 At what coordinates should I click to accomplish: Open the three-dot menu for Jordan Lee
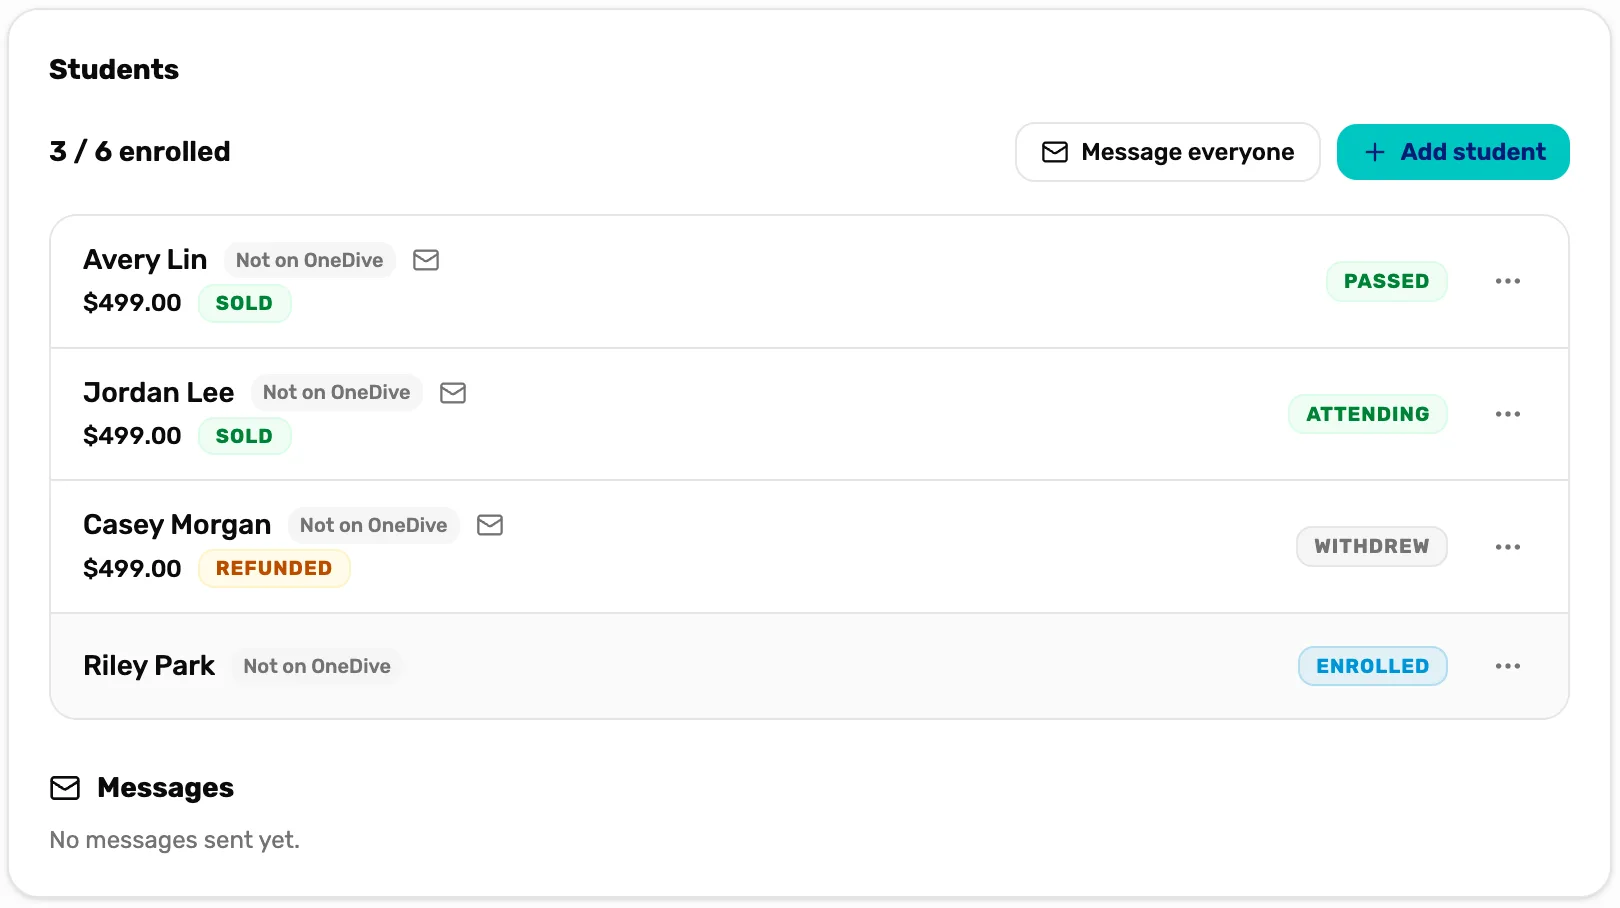pyautogui.click(x=1508, y=414)
